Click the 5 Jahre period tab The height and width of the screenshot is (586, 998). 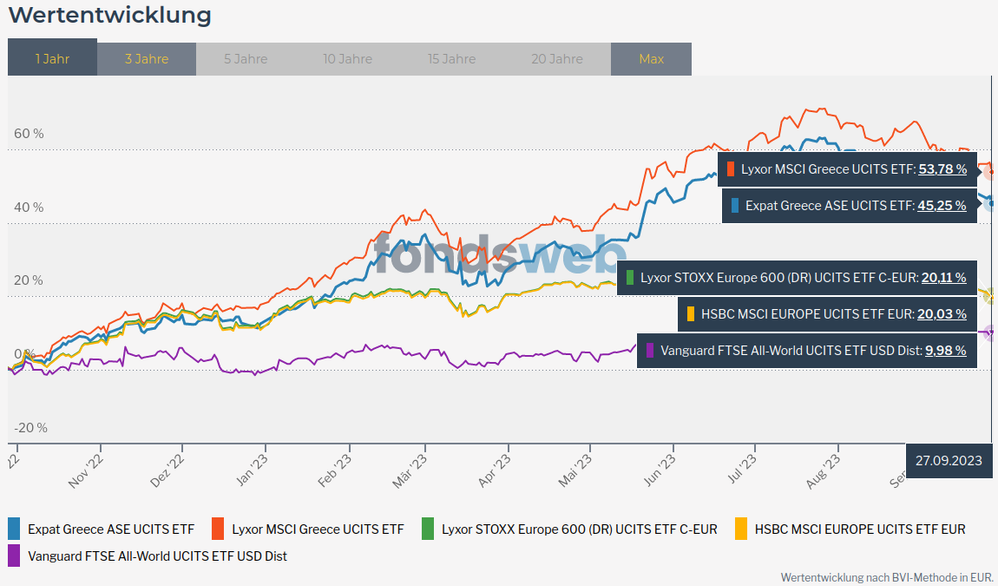coord(245,59)
